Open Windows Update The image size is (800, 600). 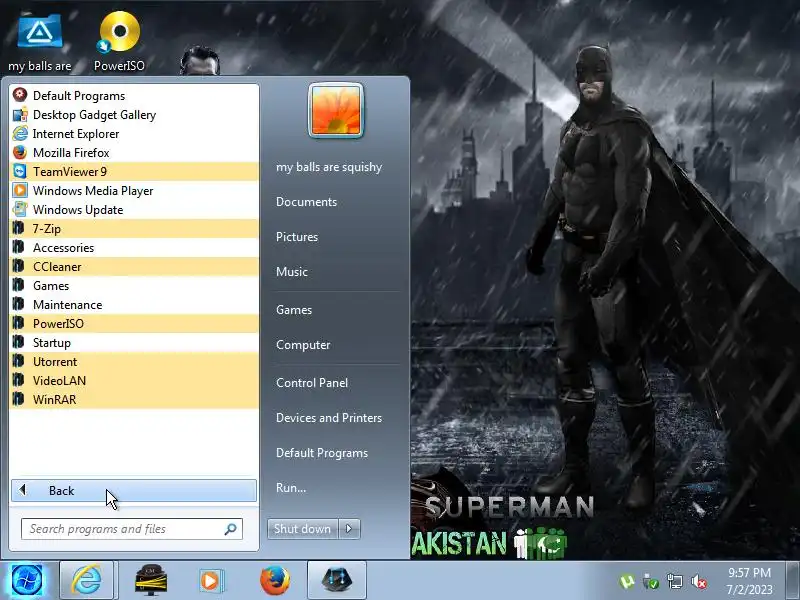tap(134, 210)
